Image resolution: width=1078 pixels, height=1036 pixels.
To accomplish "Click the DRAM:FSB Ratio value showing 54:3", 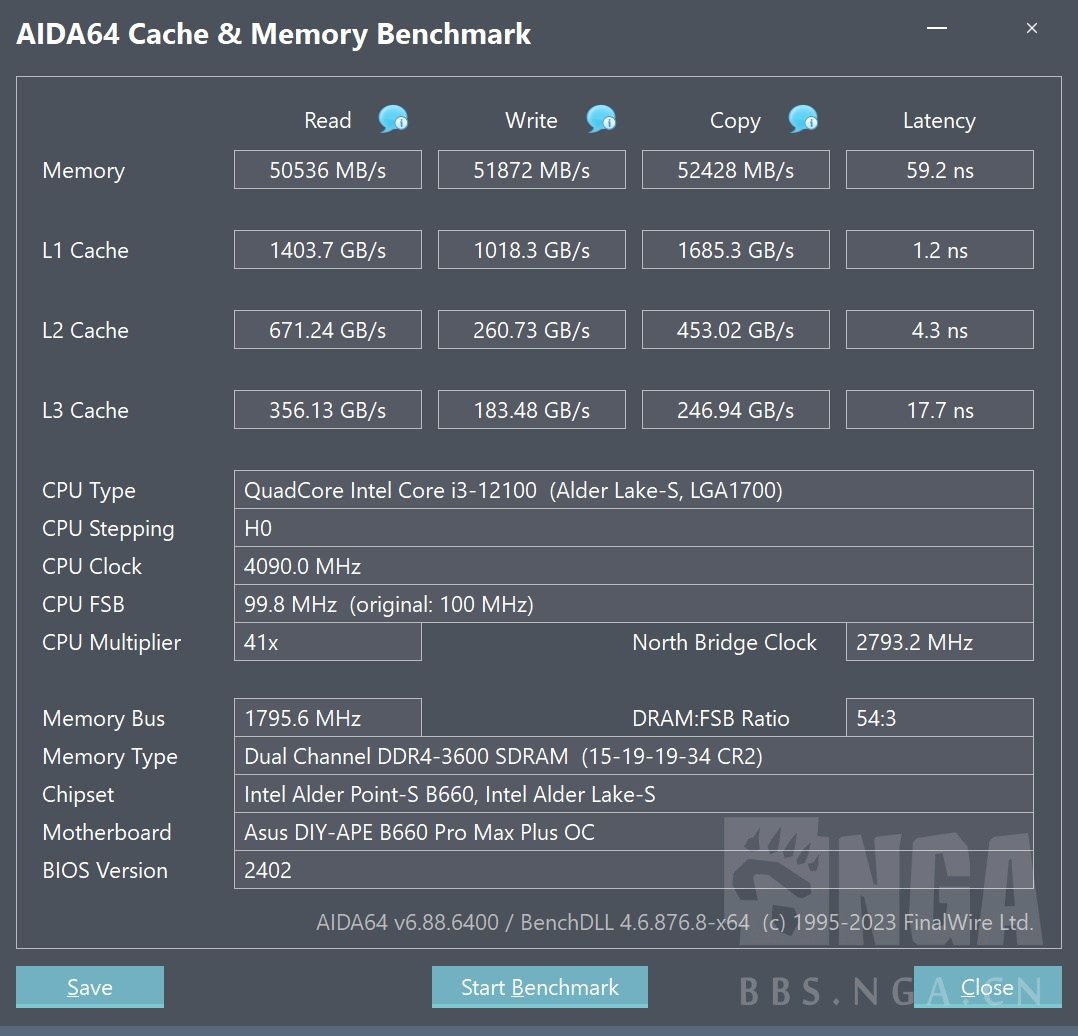I will point(939,717).
